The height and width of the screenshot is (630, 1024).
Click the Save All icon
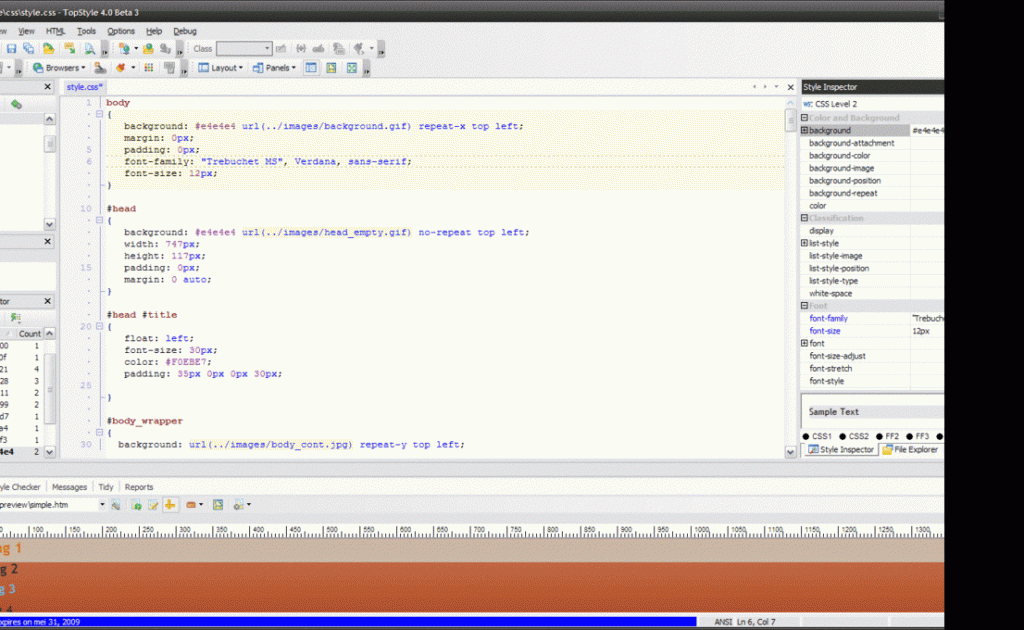click(x=28, y=48)
